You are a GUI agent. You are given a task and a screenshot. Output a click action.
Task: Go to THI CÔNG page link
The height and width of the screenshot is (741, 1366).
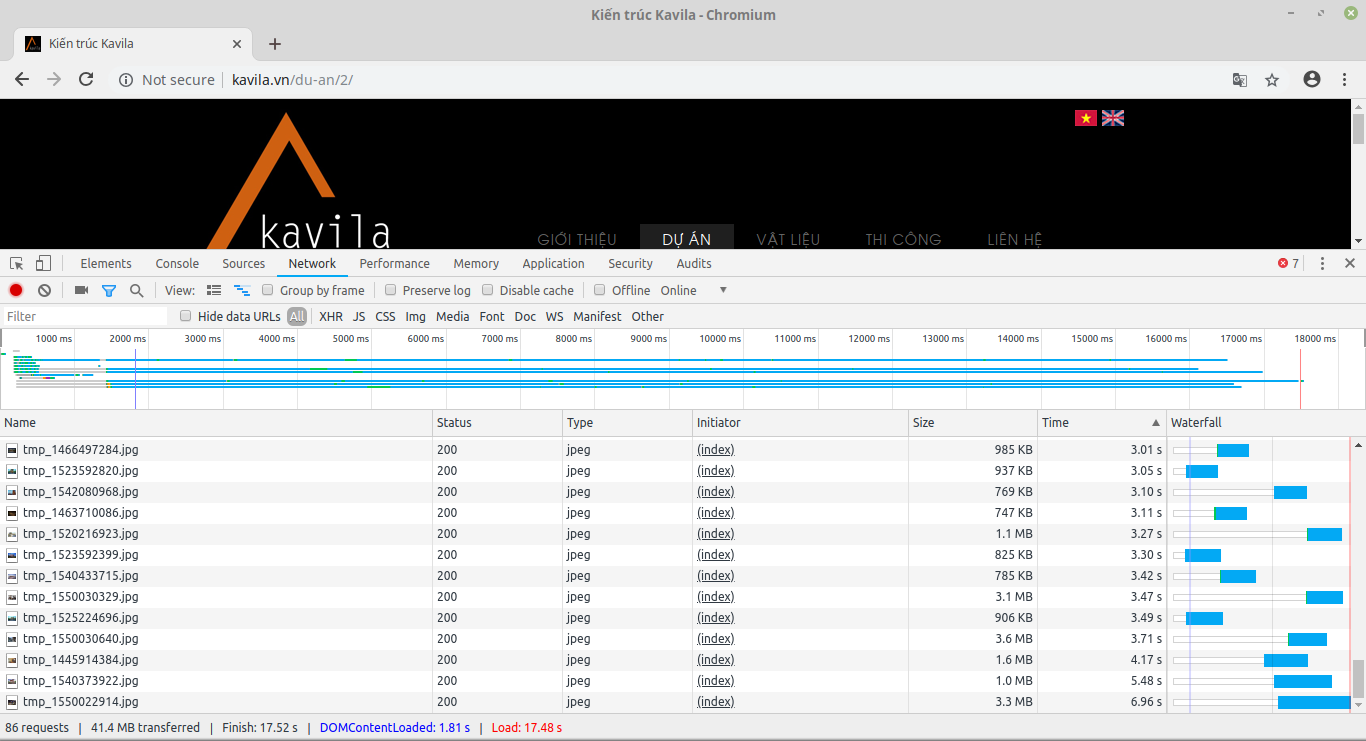click(x=903, y=239)
